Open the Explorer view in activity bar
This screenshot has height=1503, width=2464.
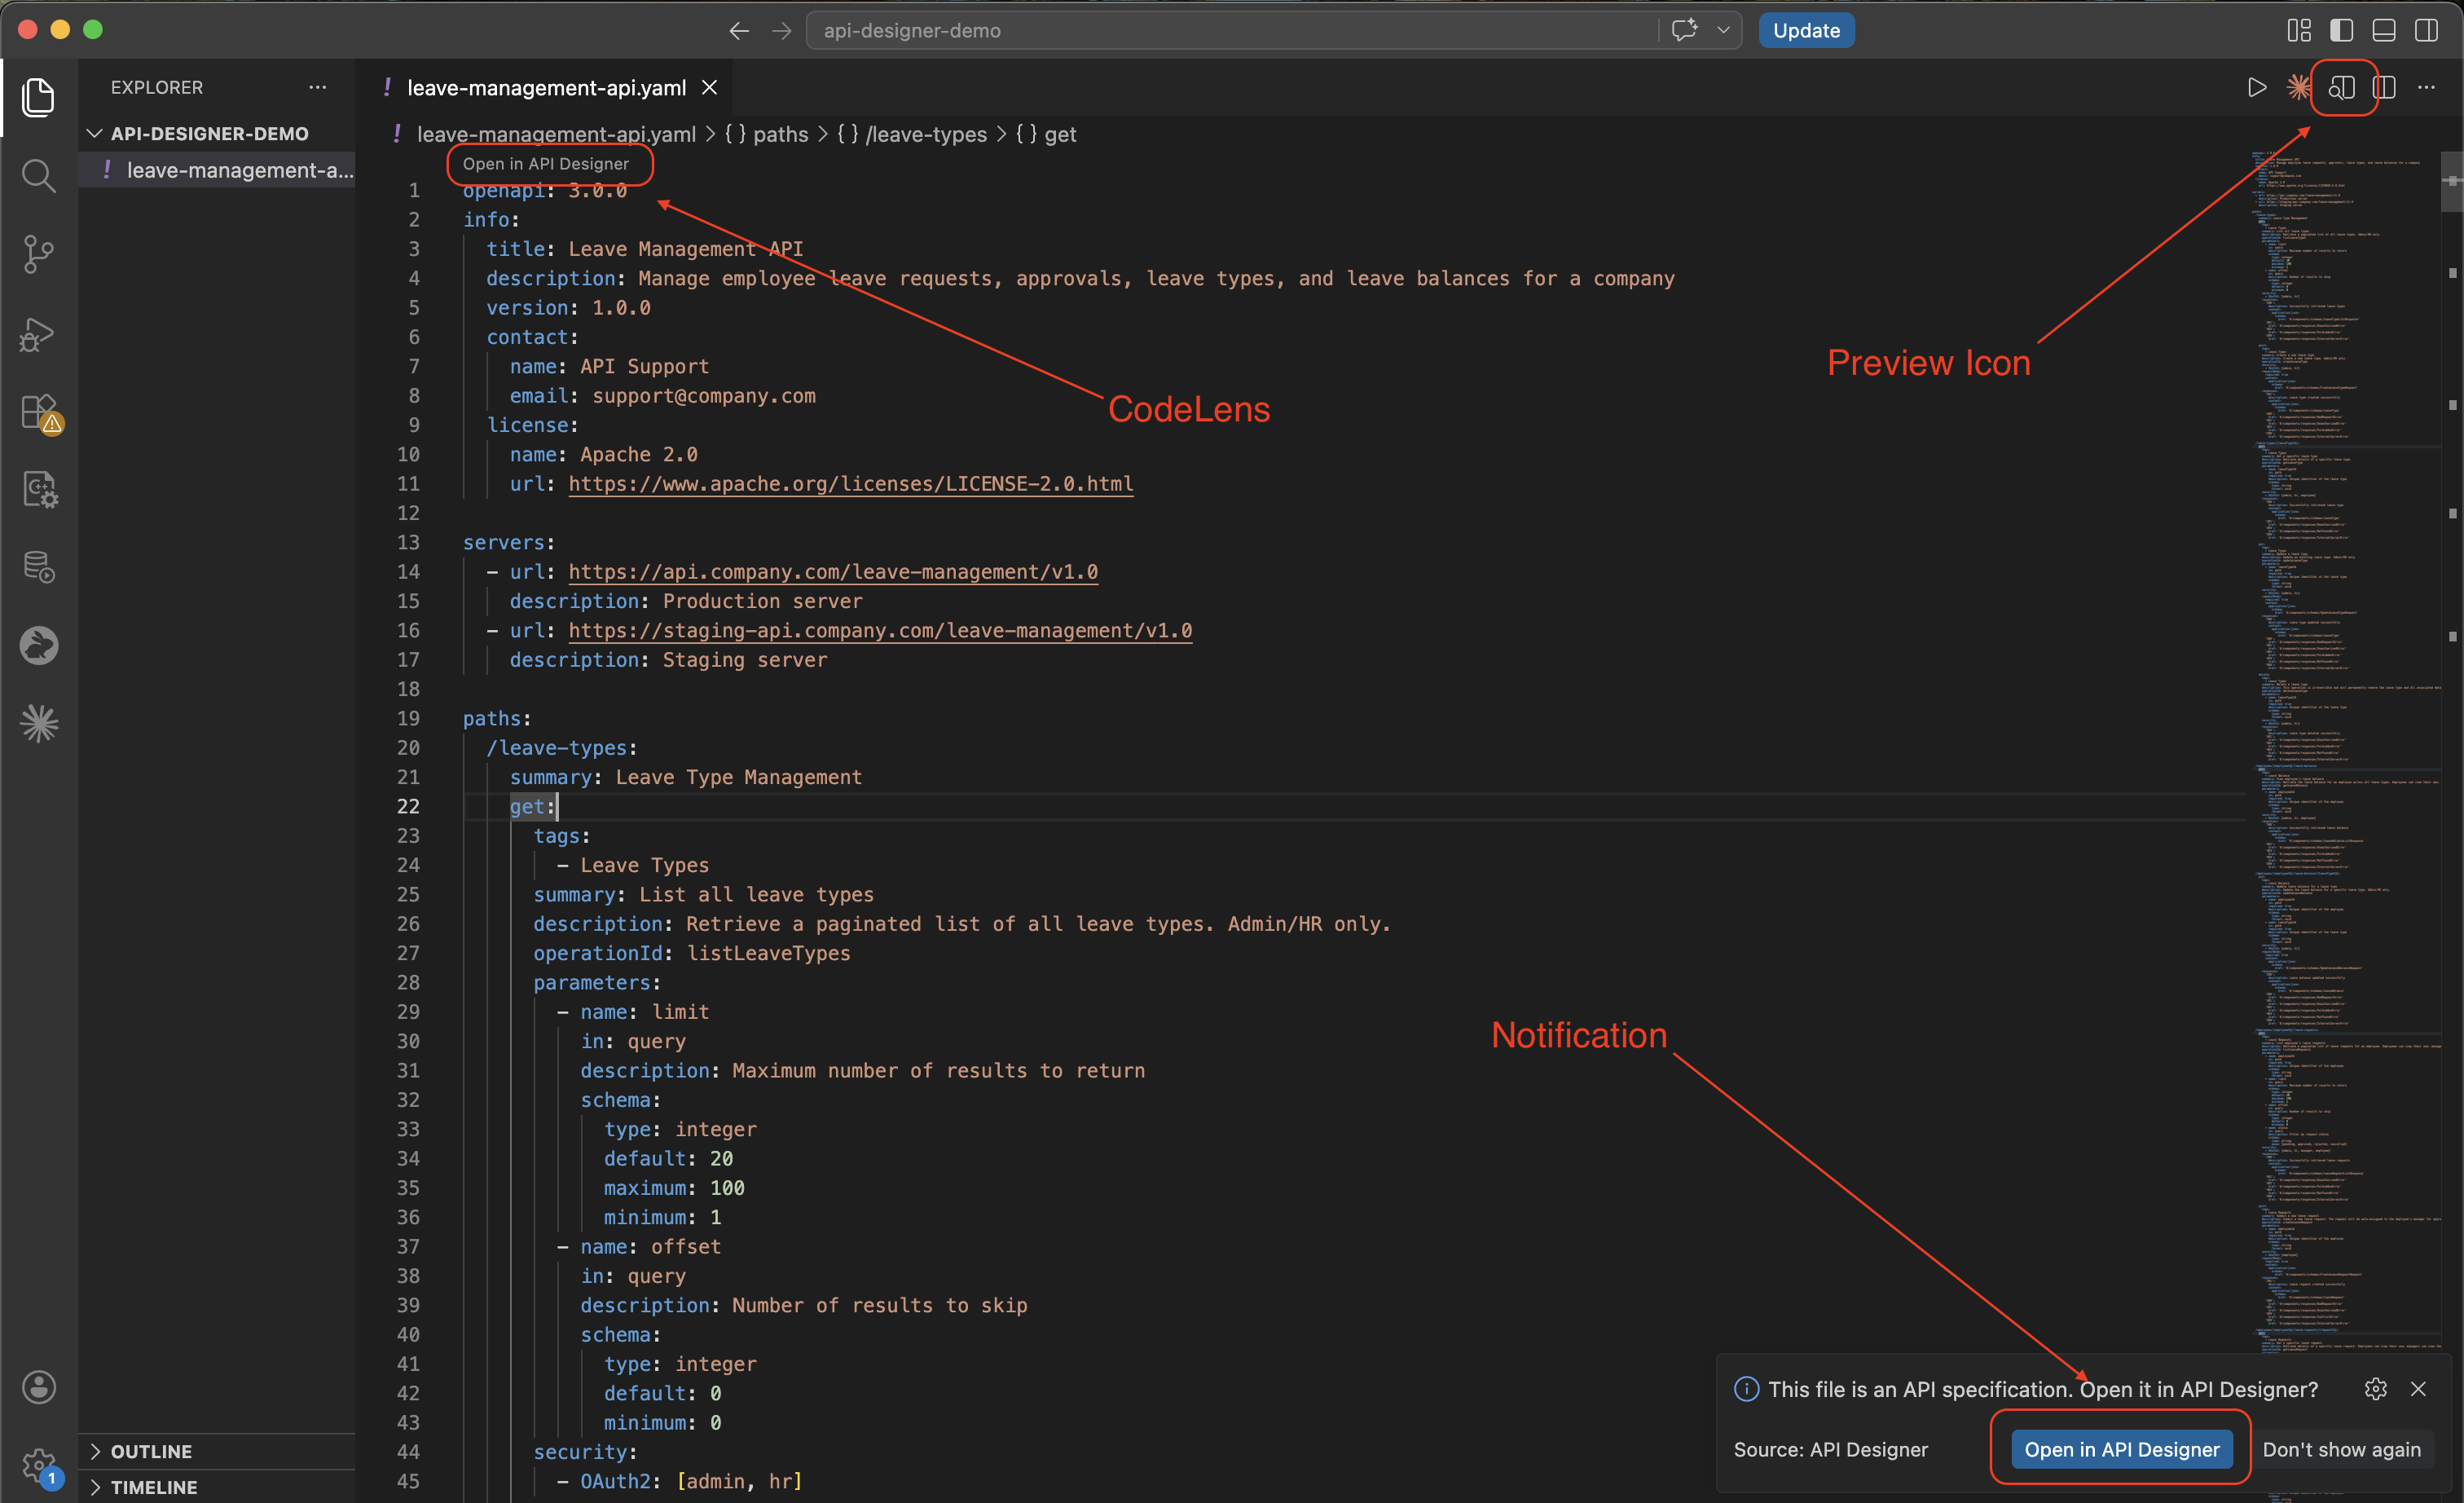tap(38, 97)
